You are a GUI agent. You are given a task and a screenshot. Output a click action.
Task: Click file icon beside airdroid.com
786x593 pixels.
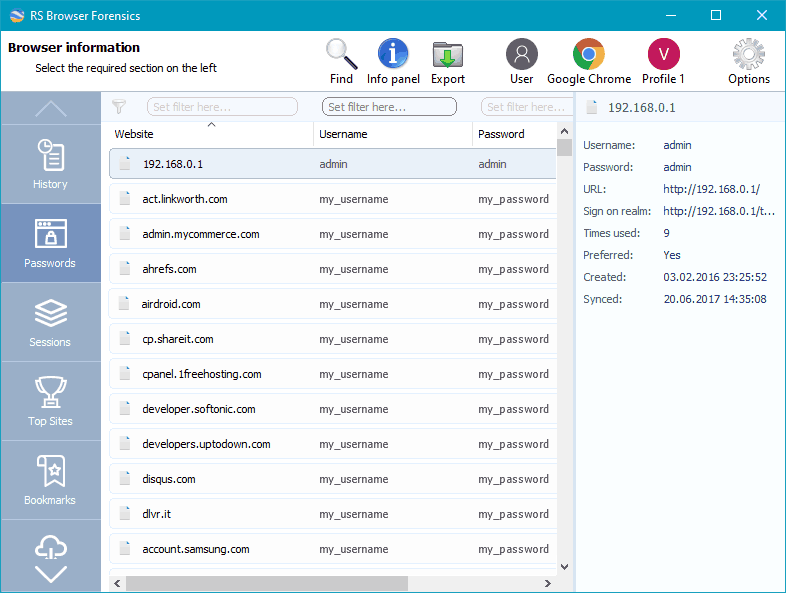124,303
